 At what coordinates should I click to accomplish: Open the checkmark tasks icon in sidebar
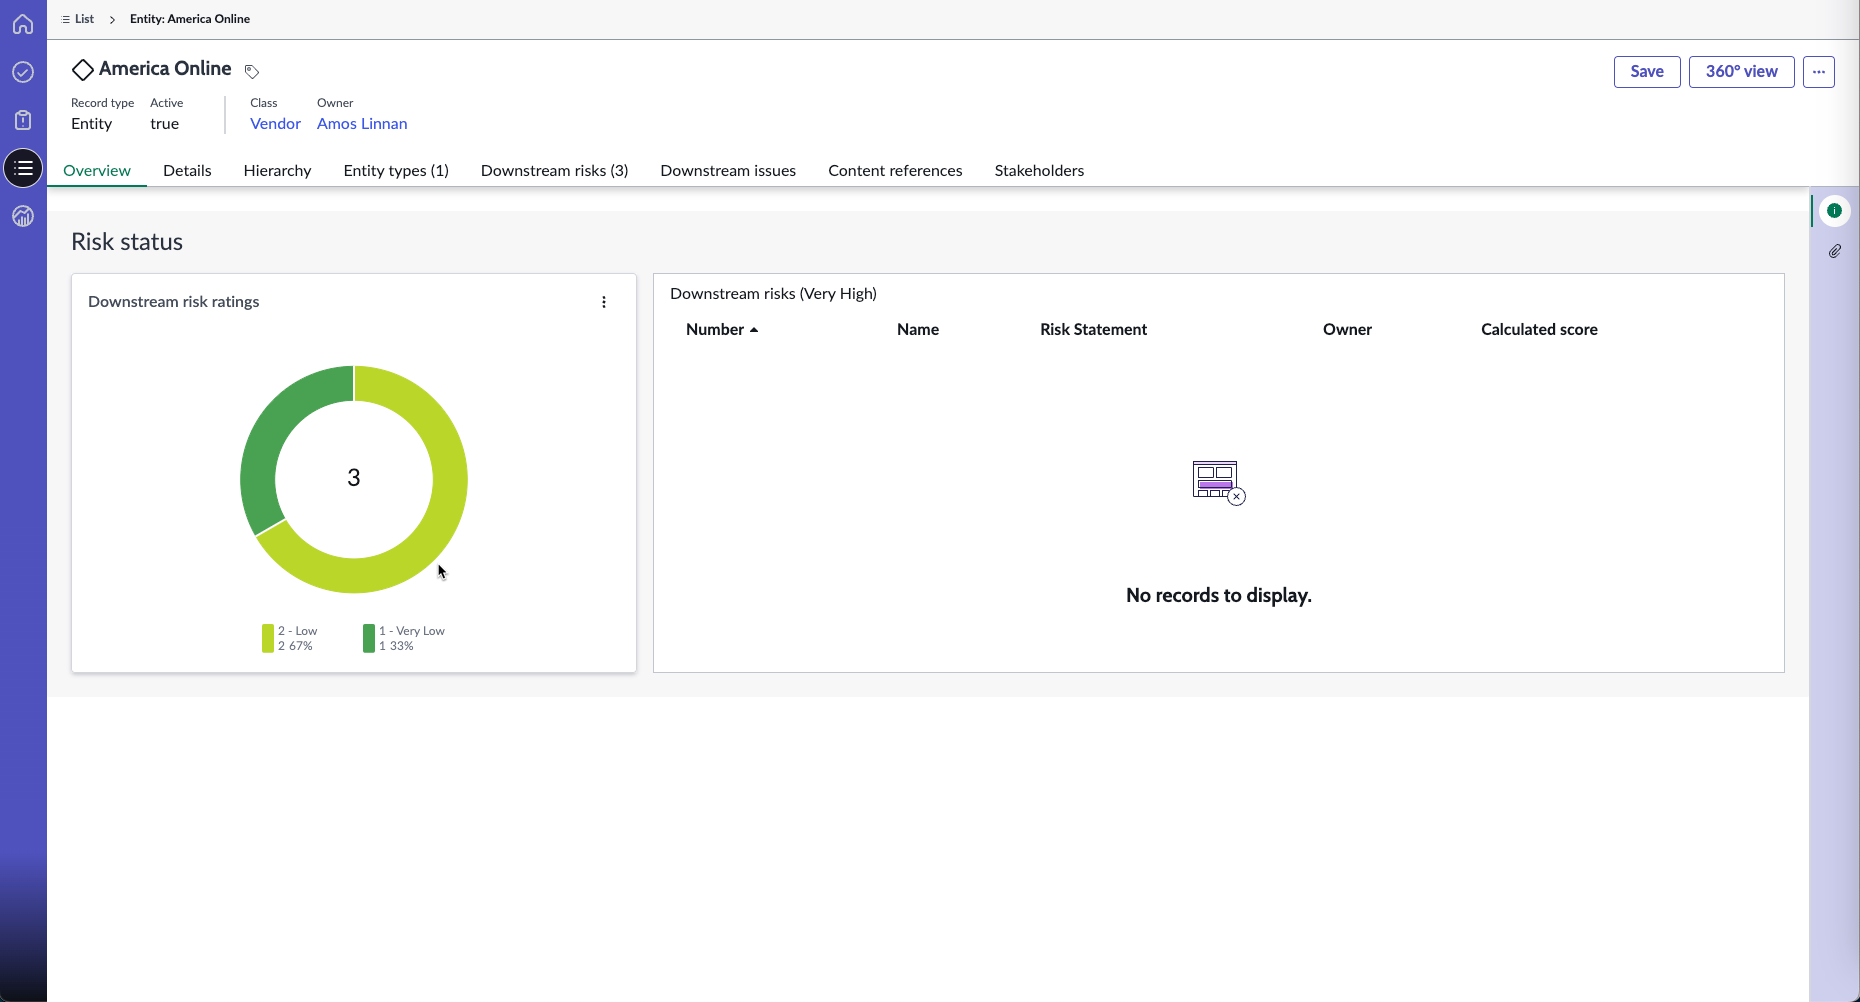(23, 72)
